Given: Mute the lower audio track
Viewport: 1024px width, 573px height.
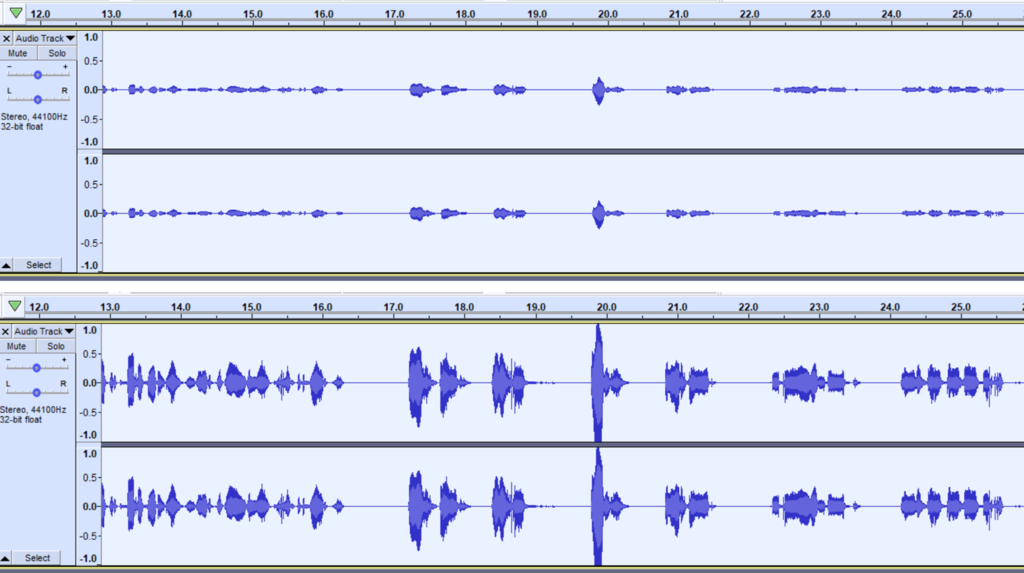Looking at the screenshot, I should click(x=17, y=346).
